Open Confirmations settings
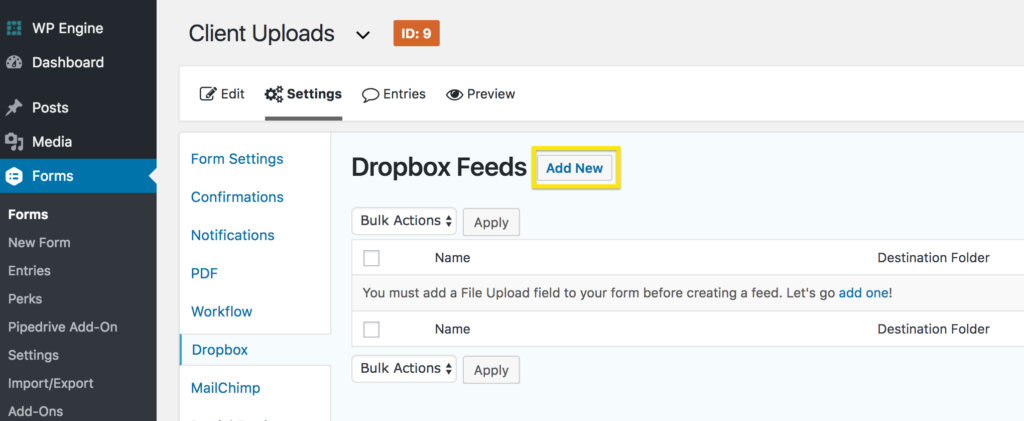The width and height of the screenshot is (1024, 421). tap(237, 197)
